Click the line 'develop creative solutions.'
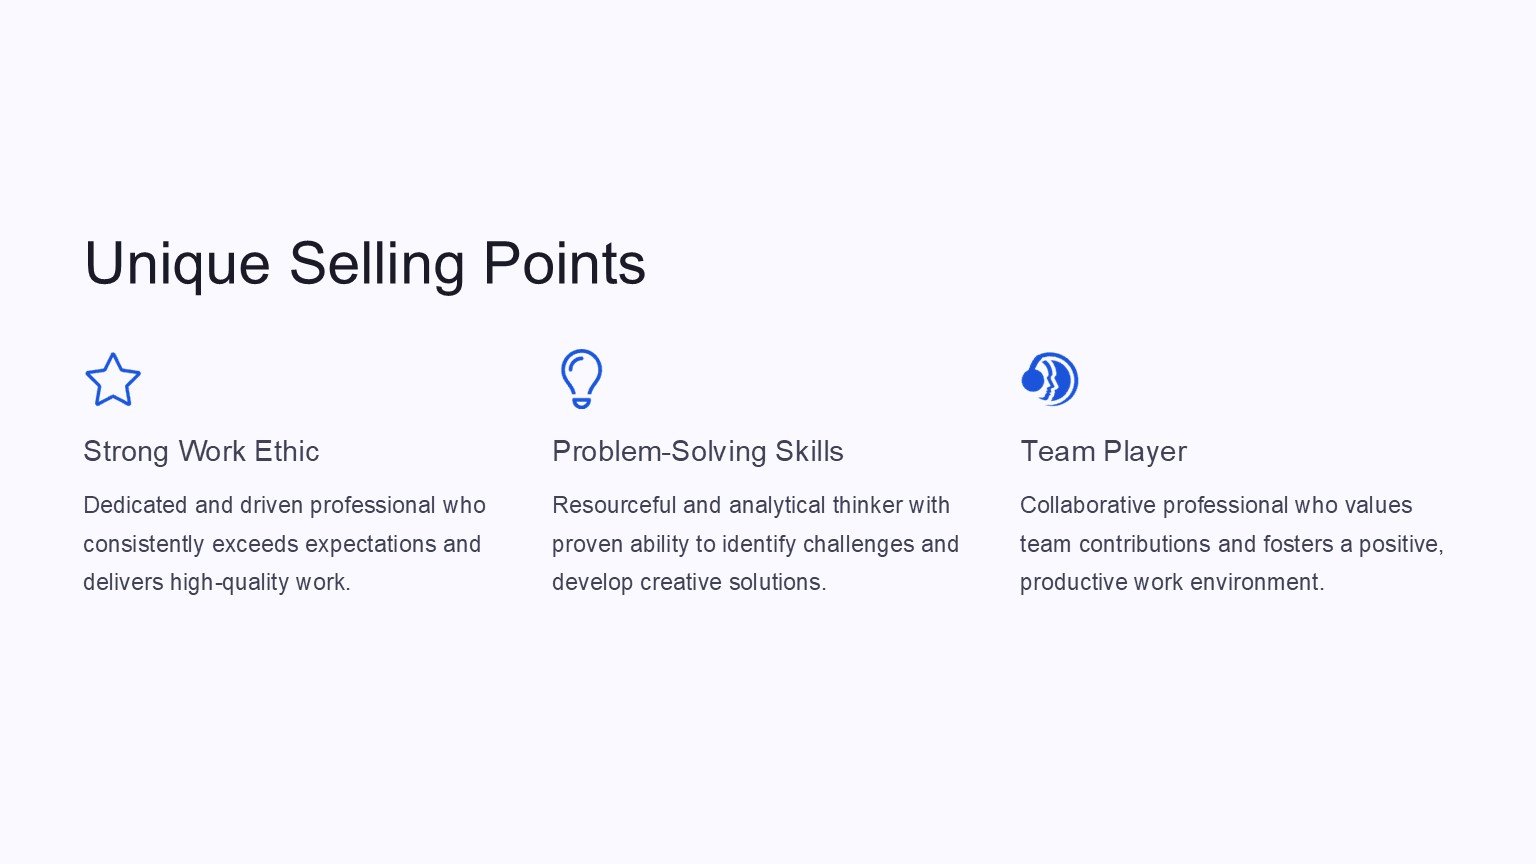The image size is (1536, 864). pyautogui.click(x=689, y=582)
